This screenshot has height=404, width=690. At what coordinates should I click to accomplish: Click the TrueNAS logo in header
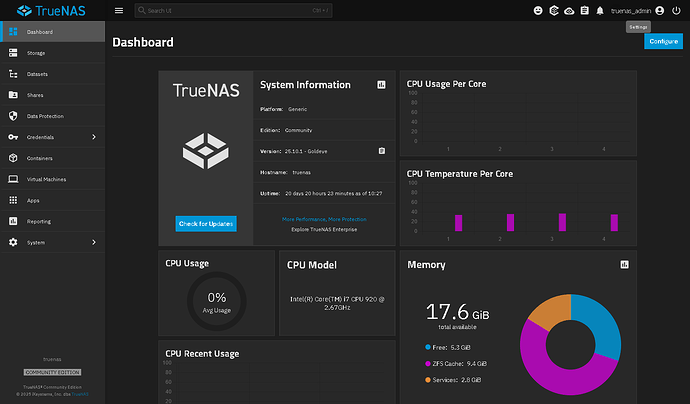(x=51, y=11)
